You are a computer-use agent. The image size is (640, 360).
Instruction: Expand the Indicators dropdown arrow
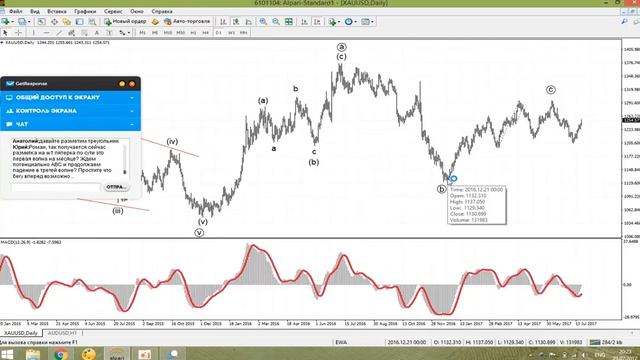click(x=339, y=22)
